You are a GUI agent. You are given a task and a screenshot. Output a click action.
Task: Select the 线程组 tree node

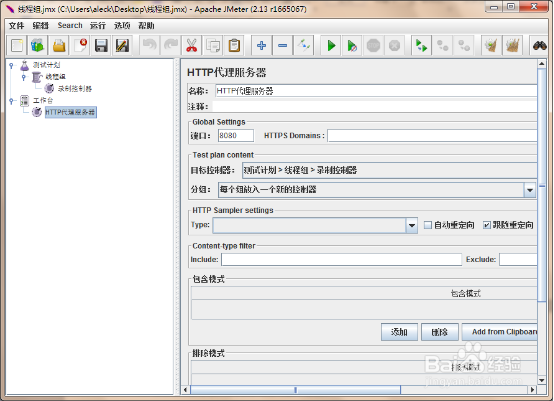[x=55, y=77]
